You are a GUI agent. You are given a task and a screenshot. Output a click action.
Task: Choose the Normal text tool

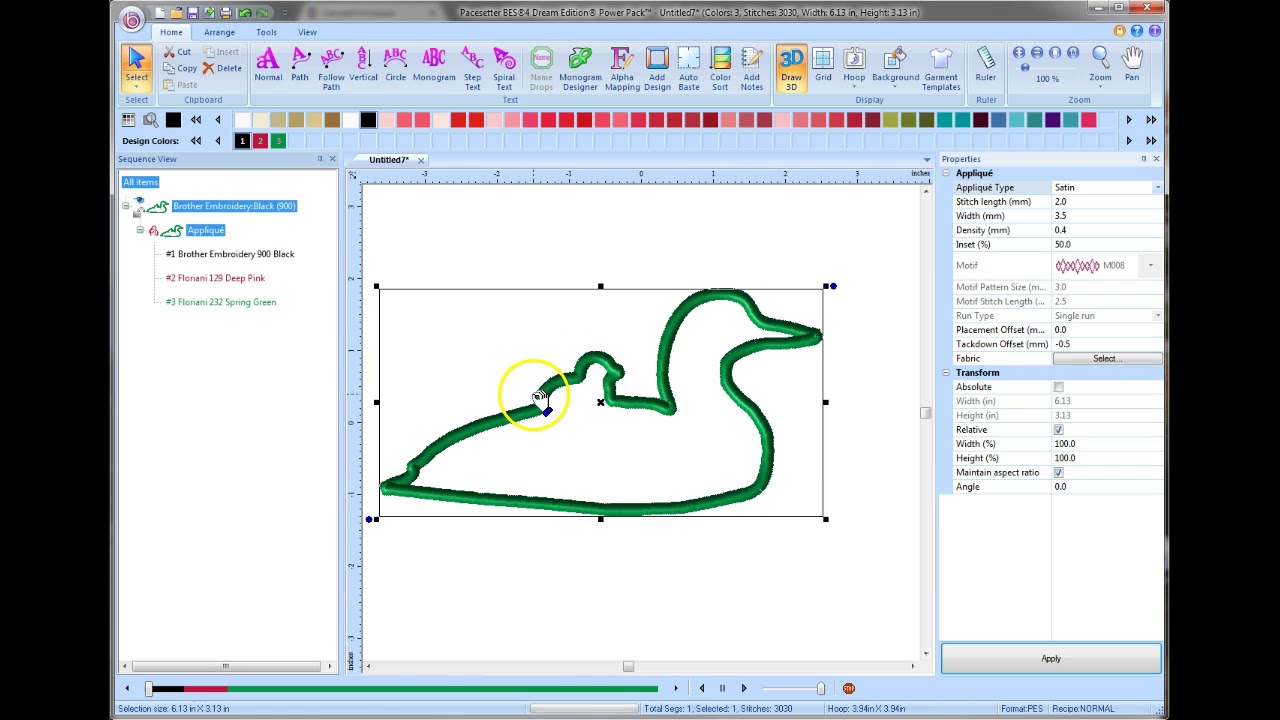point(268,66)
